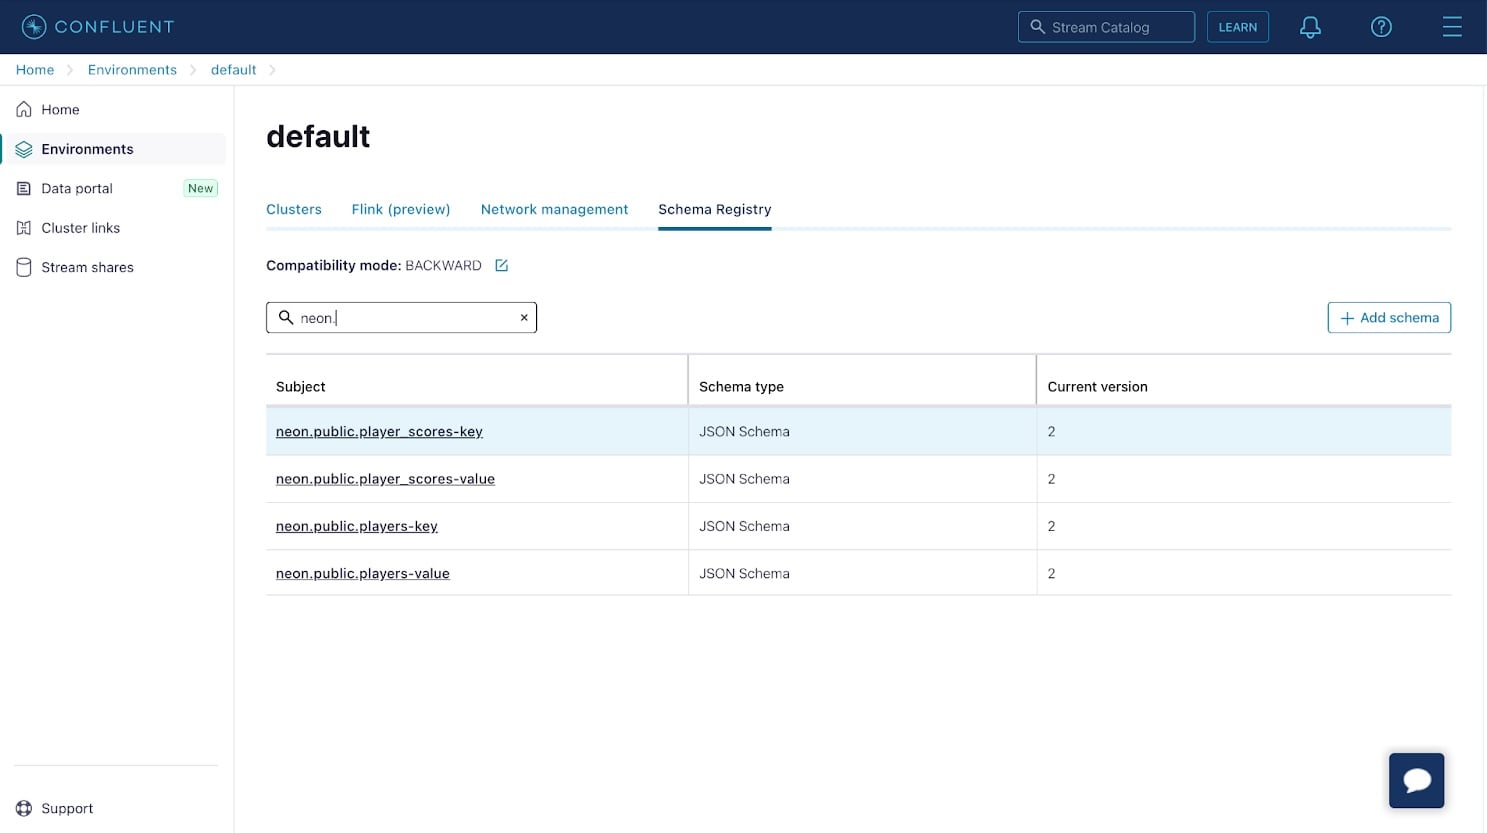The image size is (1487, 833).
Task: Click the Add schema button
Action: (x=1389, y=317)
